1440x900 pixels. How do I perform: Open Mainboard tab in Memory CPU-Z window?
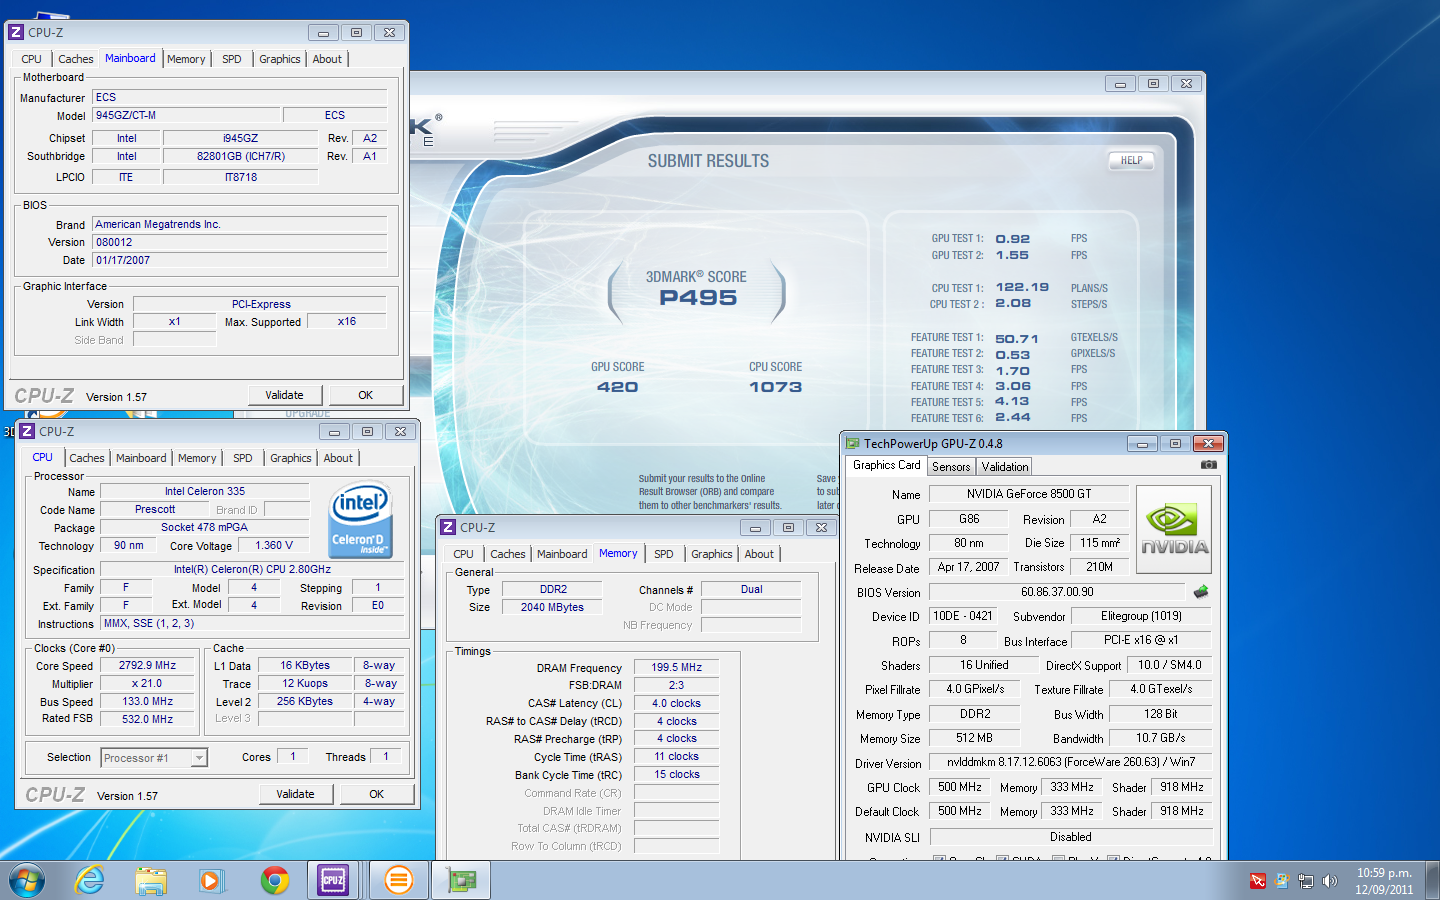(562, 554)
